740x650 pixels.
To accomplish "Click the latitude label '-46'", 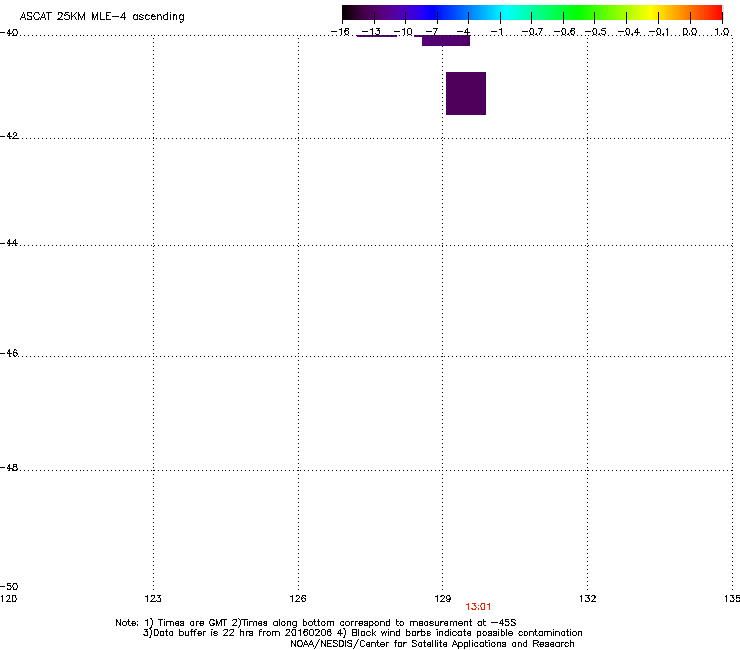I will tap(9, 353).
